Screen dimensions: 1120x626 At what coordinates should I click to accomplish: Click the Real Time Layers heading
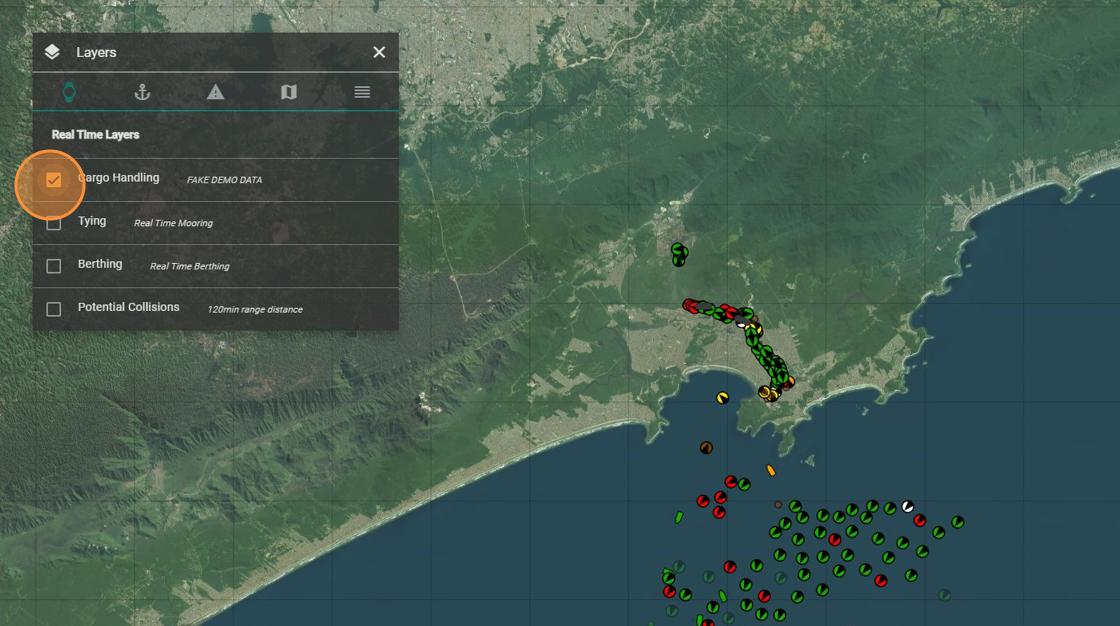click(96, 134)
